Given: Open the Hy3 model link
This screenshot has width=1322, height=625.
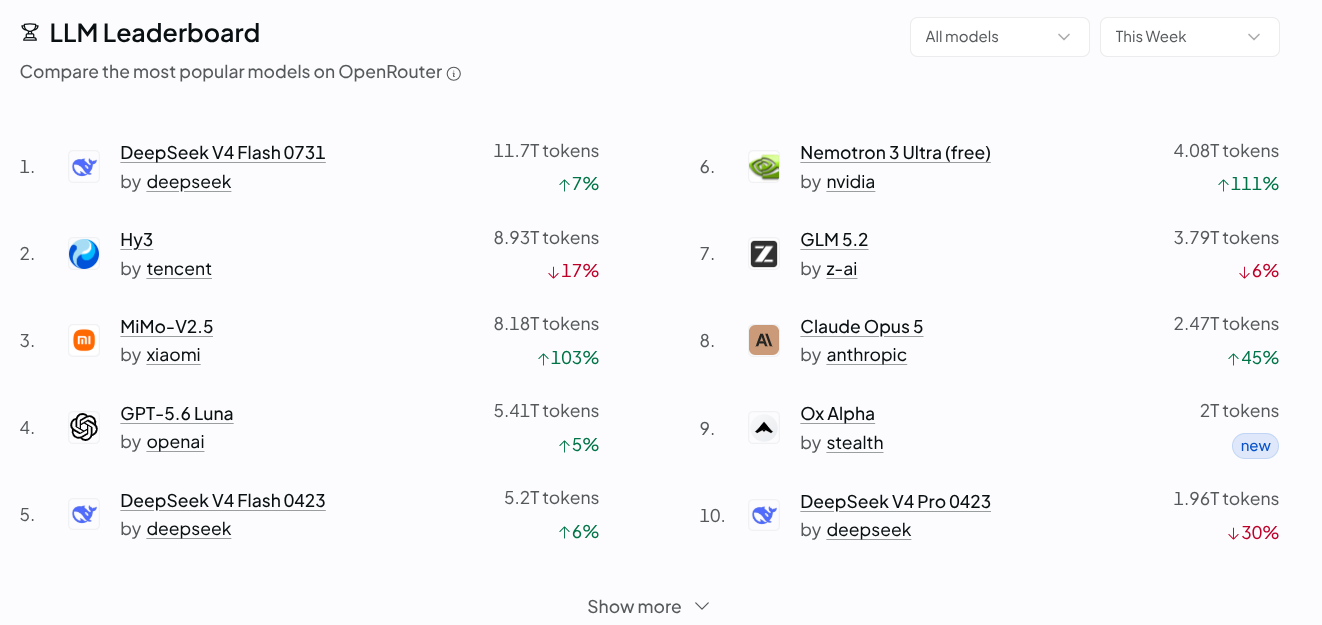Looking at the screenshot, I should click(136, 240).
